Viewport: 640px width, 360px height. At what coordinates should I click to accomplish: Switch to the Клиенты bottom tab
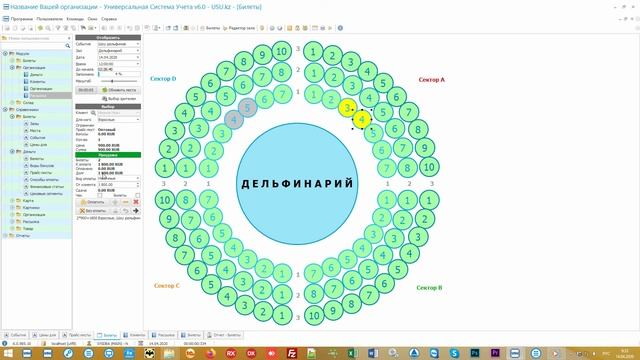click(x=134, y=335)
